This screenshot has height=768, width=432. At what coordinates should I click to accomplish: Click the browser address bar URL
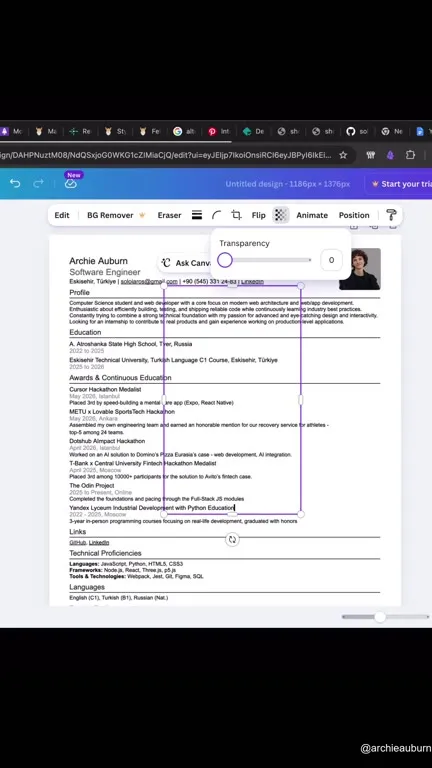(x=167, y=155)
